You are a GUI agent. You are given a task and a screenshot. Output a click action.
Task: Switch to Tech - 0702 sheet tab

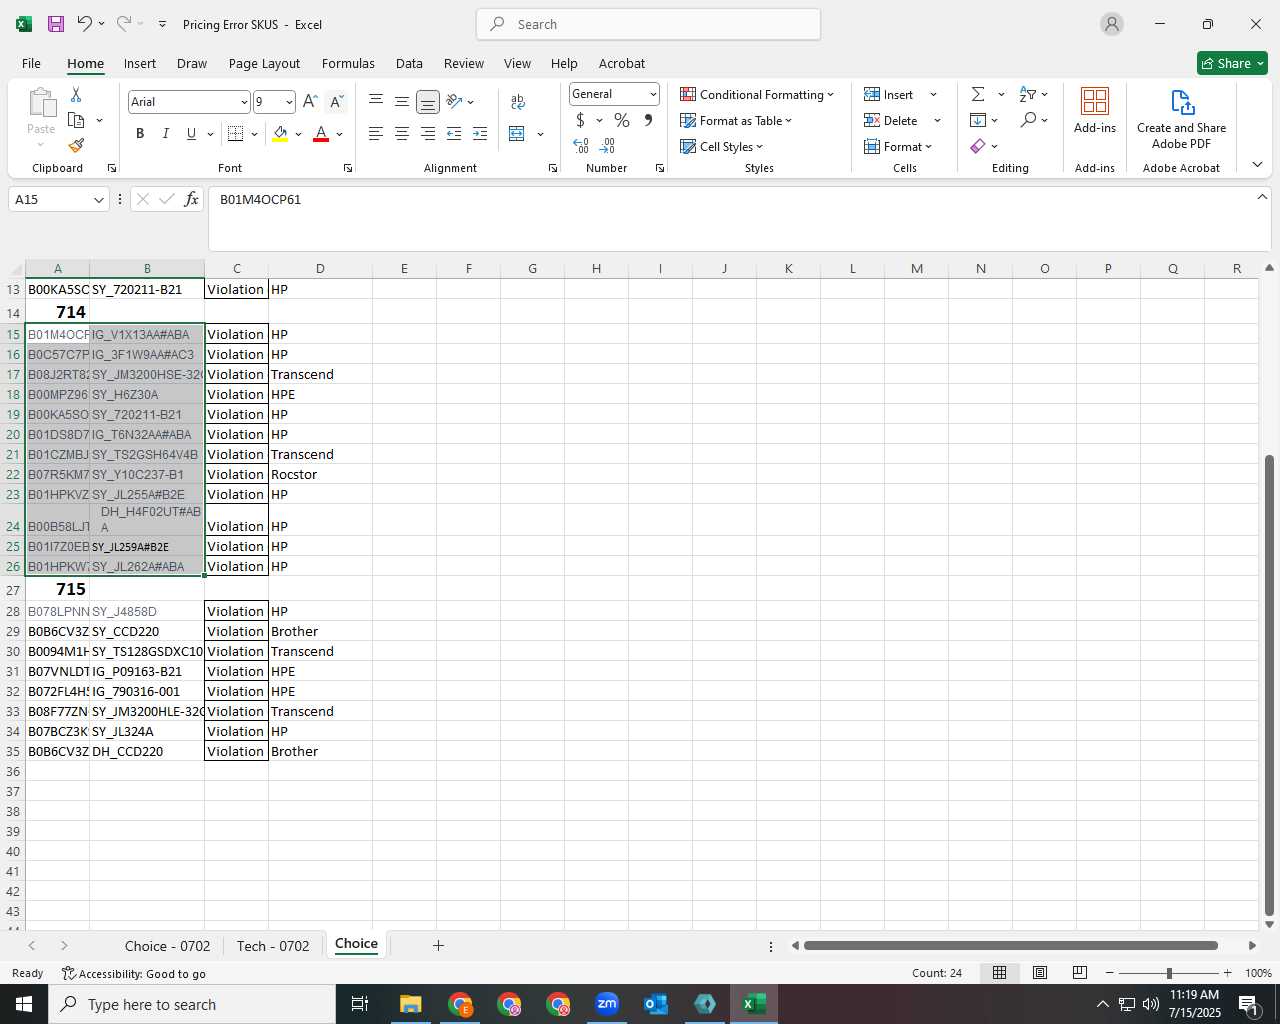click(273, 946)
